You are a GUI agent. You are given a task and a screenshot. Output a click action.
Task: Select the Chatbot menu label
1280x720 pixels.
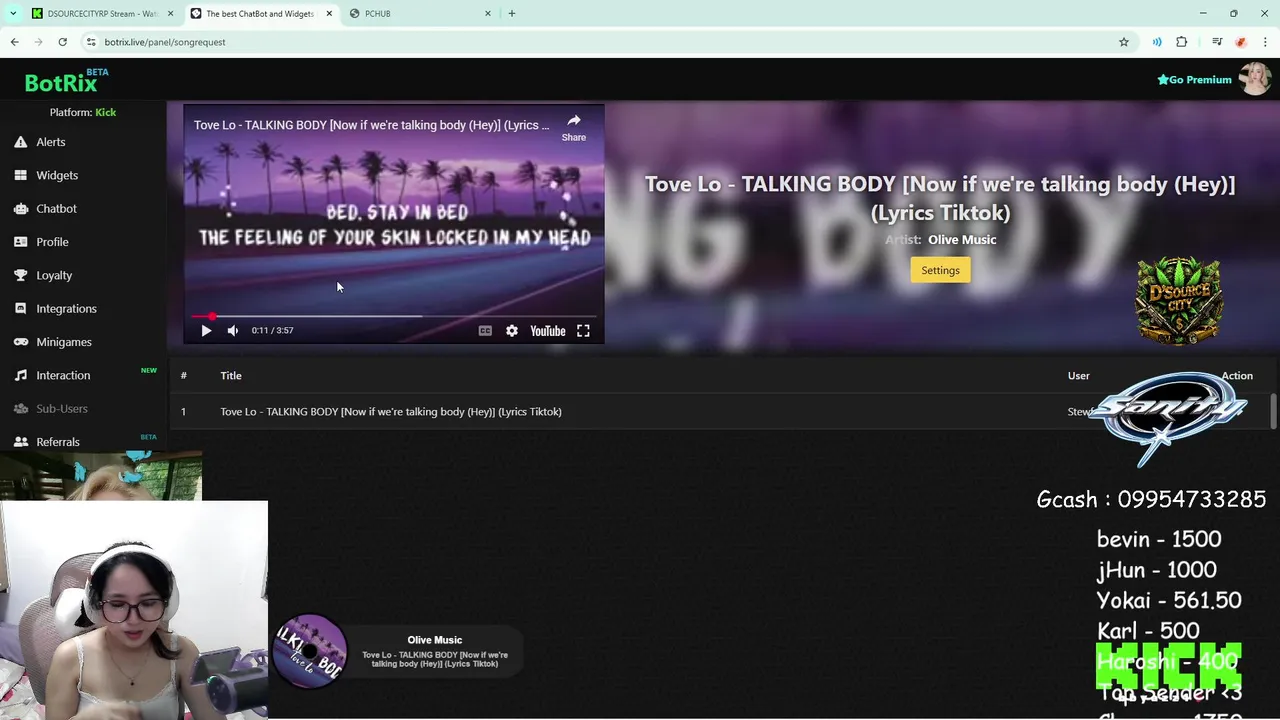[56, 208]
